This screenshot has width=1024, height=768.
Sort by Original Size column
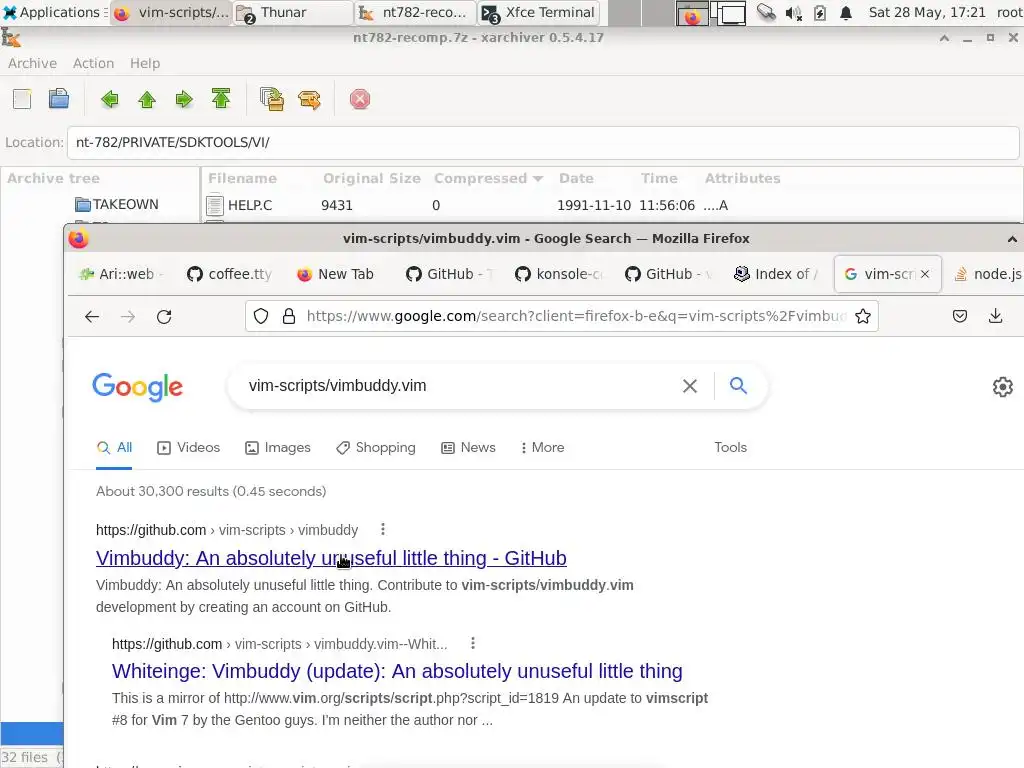pyautogui.click(x=372, y=178)
